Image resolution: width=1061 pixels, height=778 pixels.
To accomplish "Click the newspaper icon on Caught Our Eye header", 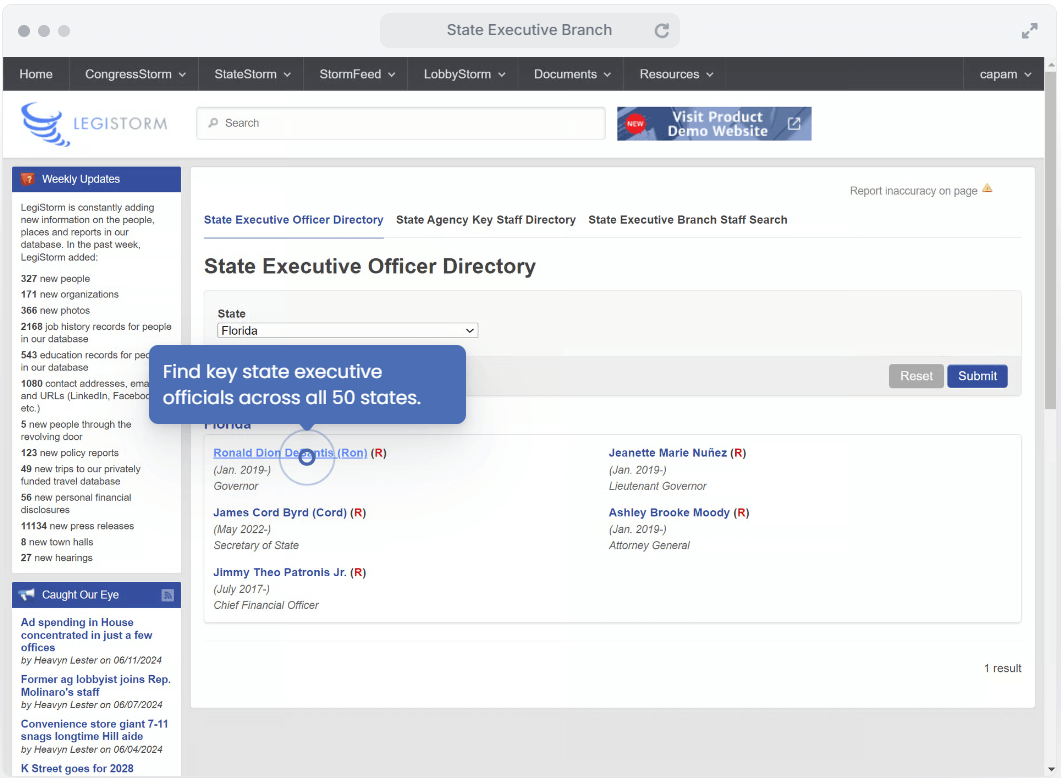I will click(167, 594).
